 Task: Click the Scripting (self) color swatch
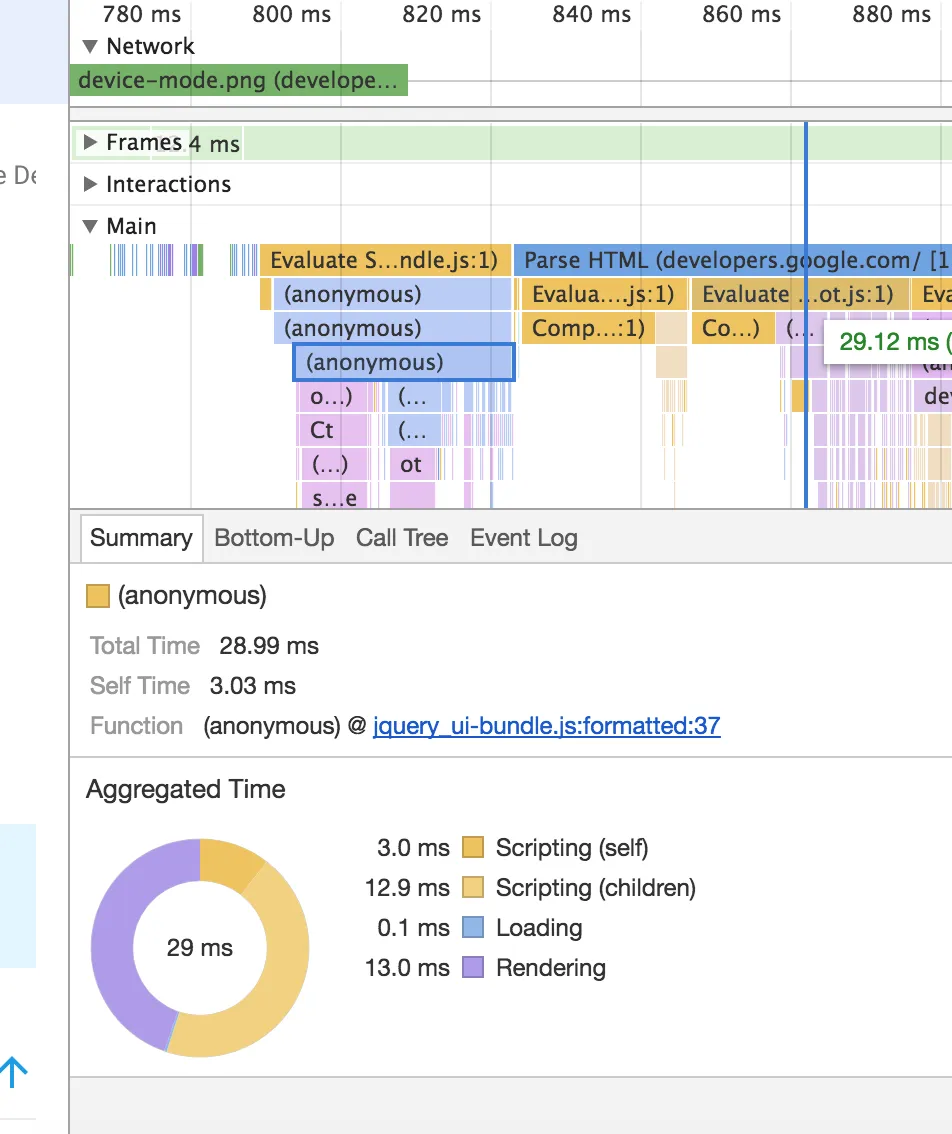coord(473,849)
